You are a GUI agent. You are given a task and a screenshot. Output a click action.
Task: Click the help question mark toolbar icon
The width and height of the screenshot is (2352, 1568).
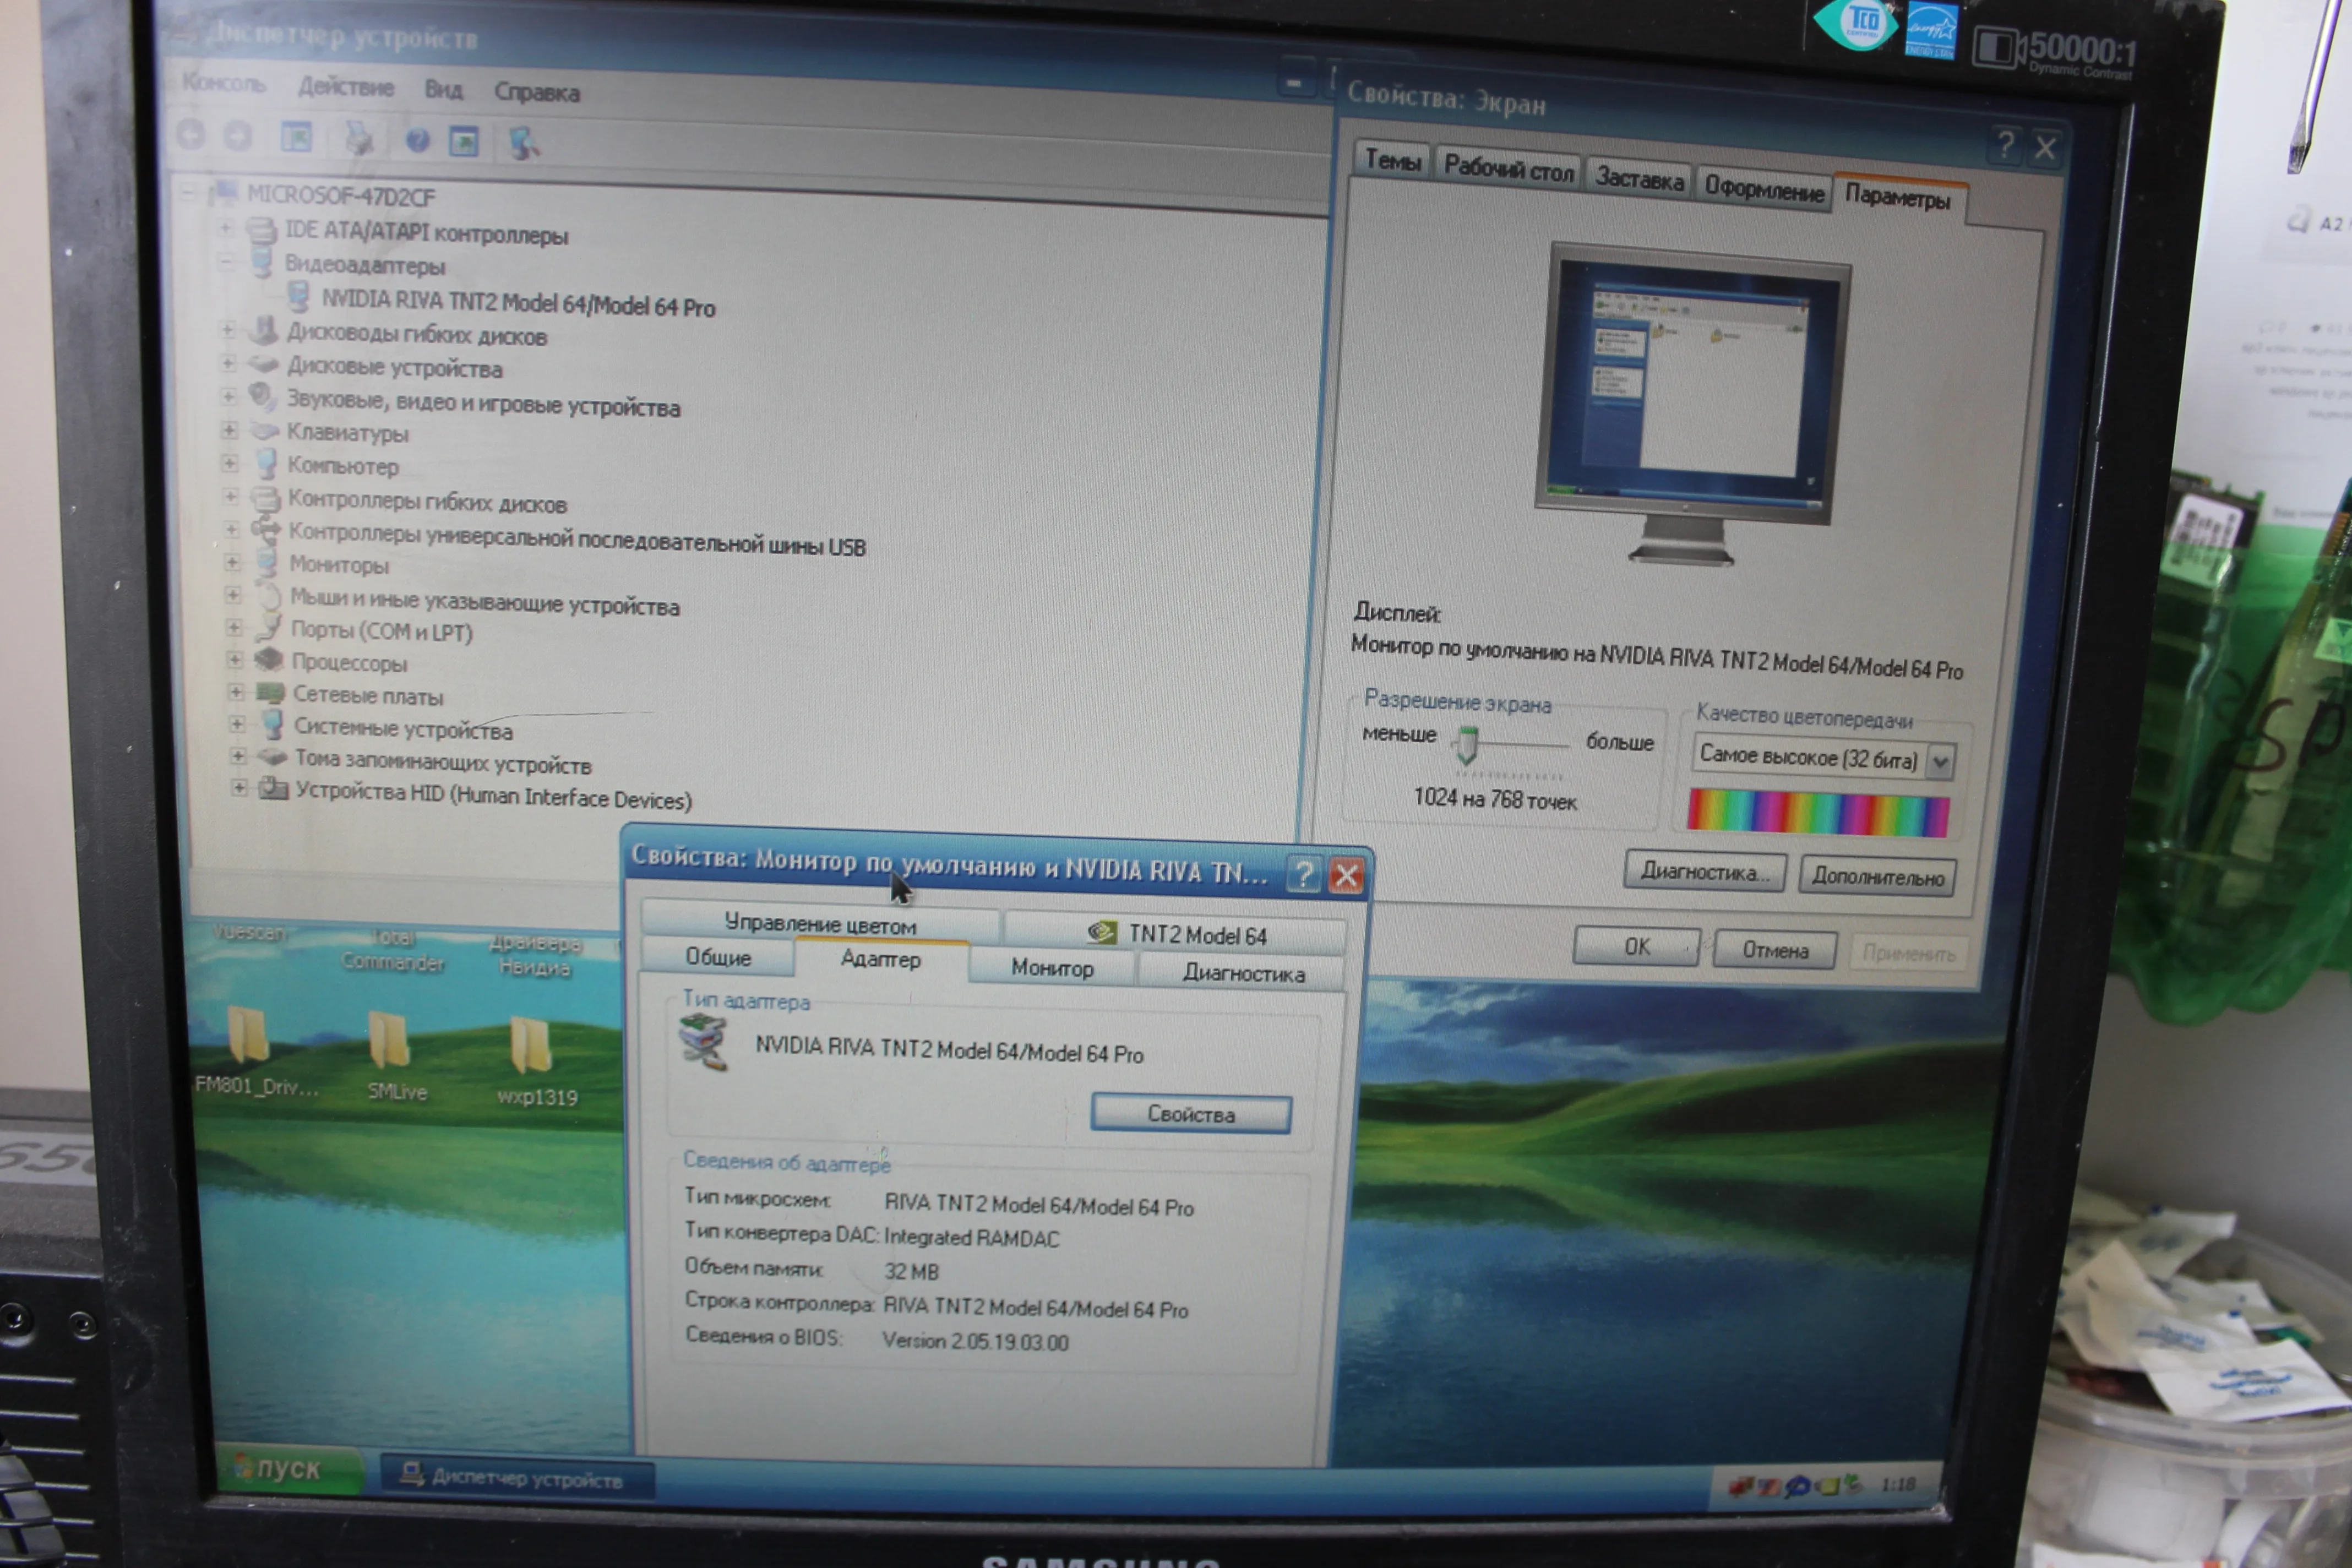(x=417, y=140)
